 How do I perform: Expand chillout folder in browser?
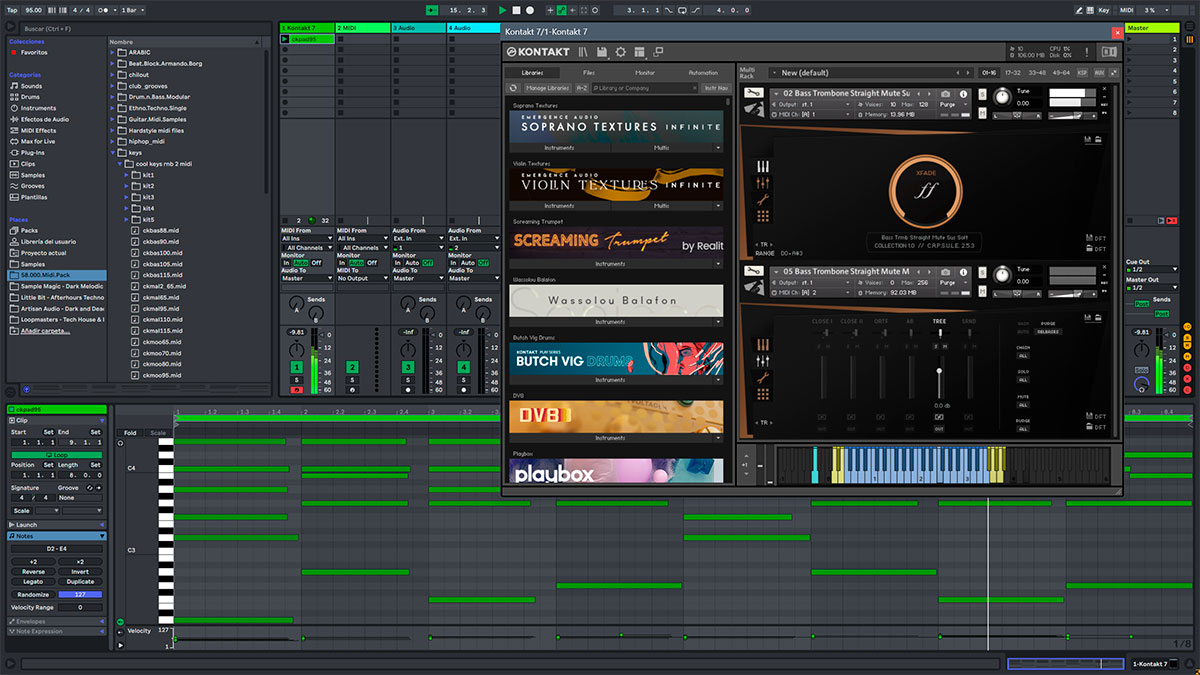pyautogui.click(x=114, y=74)
